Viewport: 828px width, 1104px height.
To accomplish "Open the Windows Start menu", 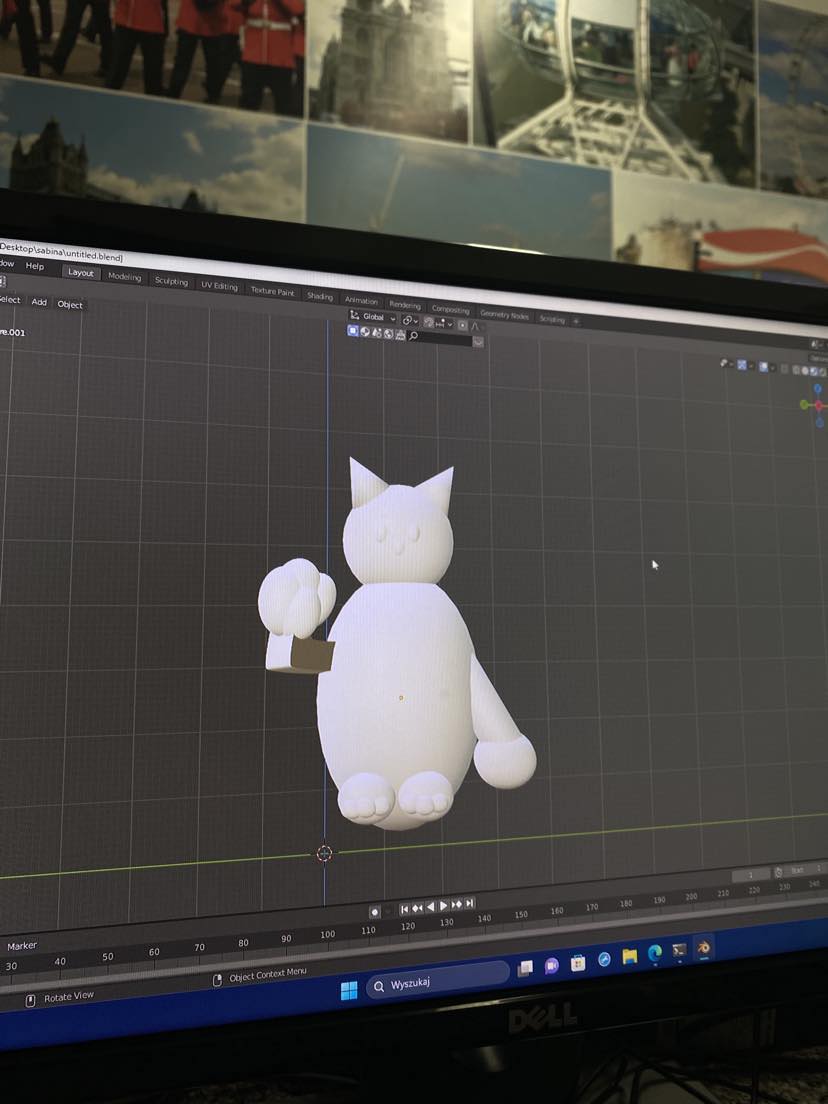I will coord(349,991).
